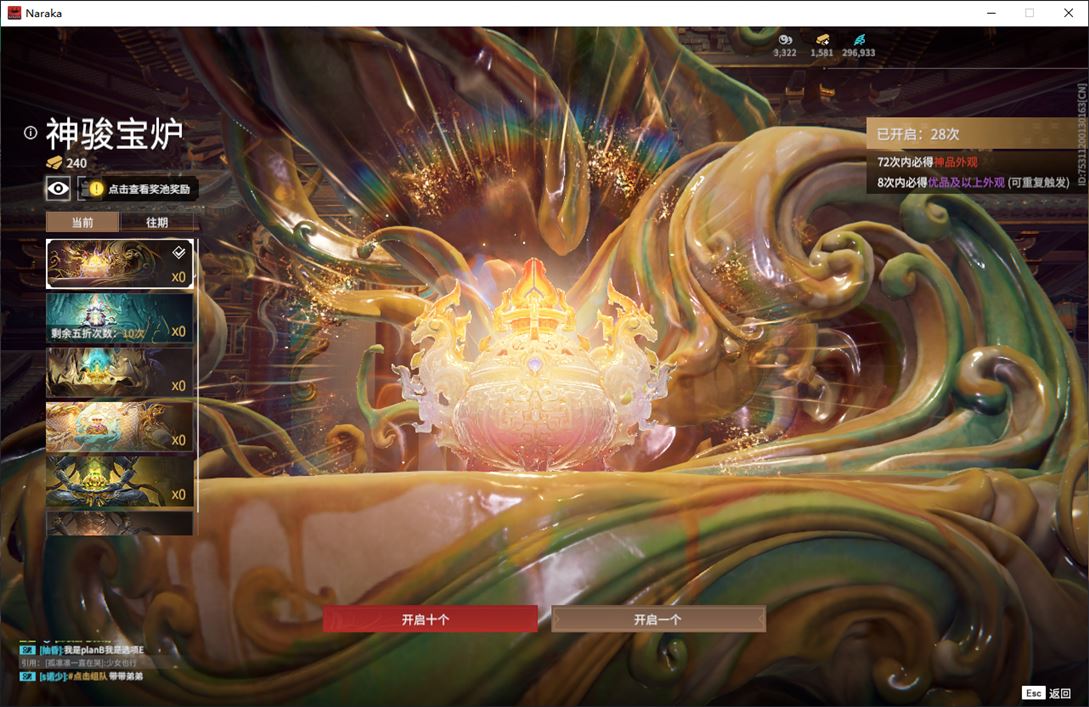Minimize the Naraka window
Viewport: 1089px width, 707px height.
pos(991,13)
